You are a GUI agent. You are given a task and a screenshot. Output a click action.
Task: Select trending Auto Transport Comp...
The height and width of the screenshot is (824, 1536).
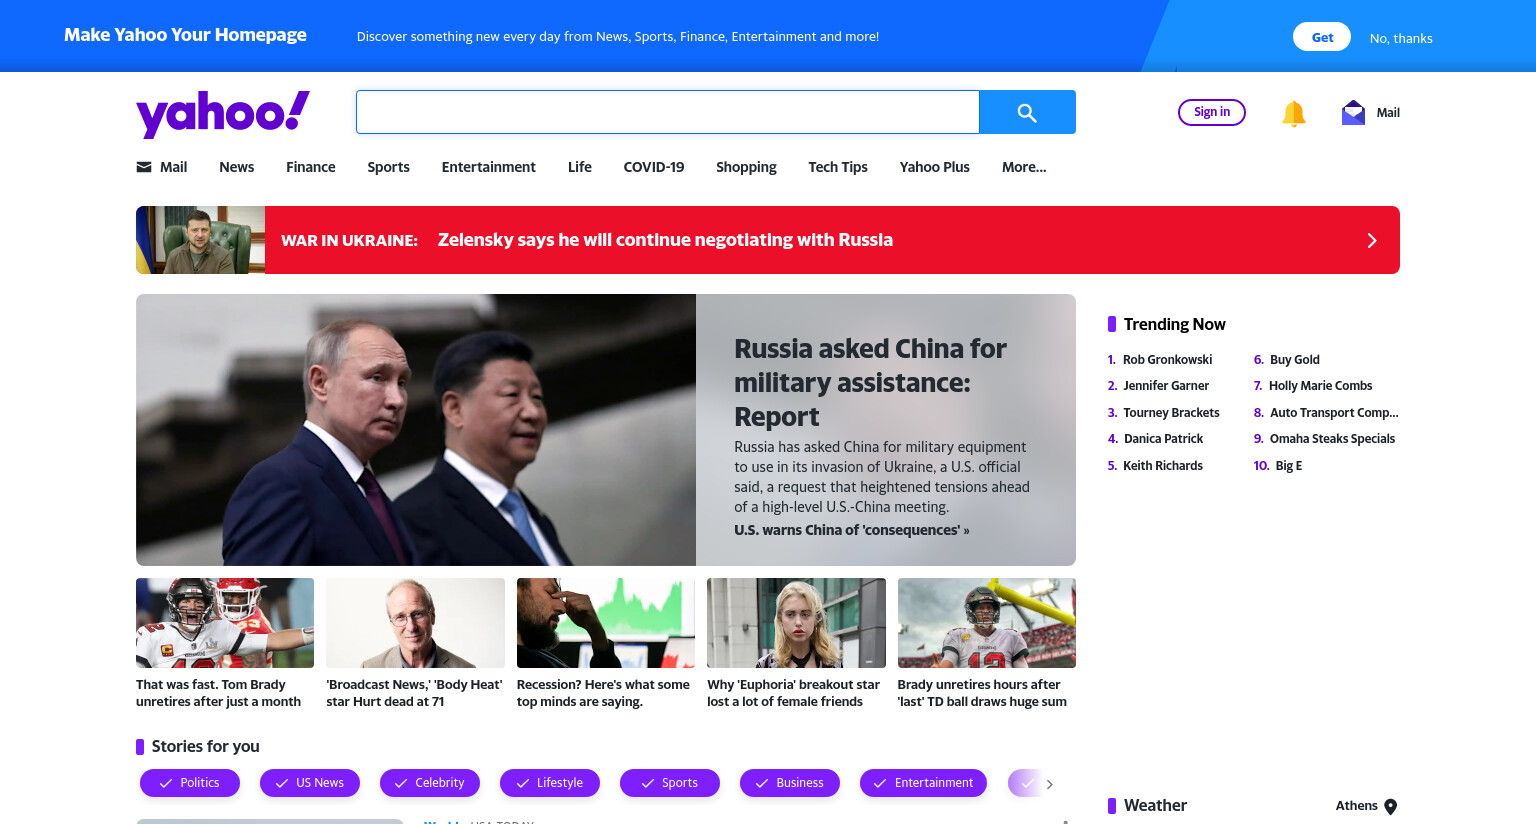point(1334,413)
